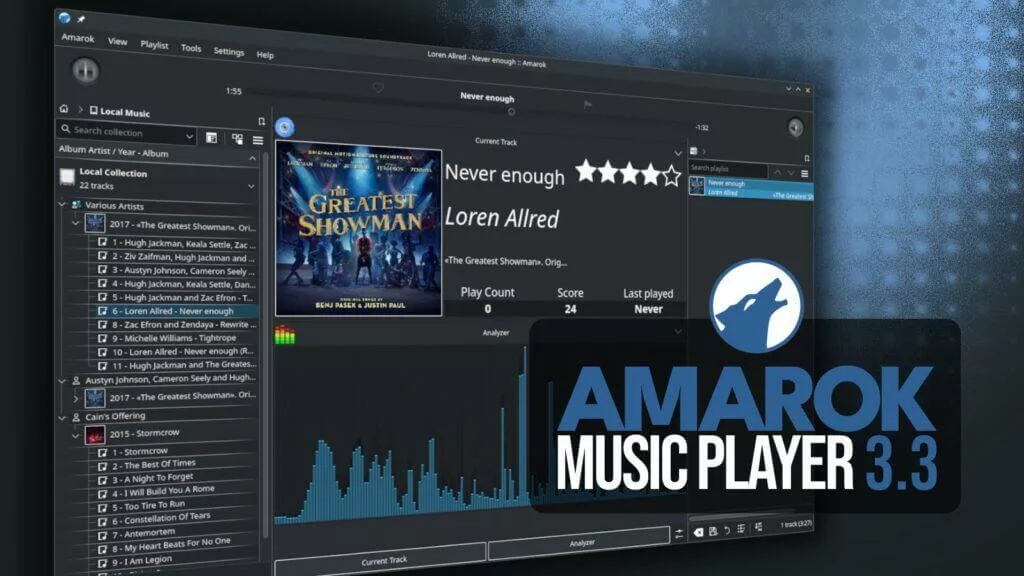Click the Local Collection icon
The image size is (1024, 576).
(x=67, y=177)
